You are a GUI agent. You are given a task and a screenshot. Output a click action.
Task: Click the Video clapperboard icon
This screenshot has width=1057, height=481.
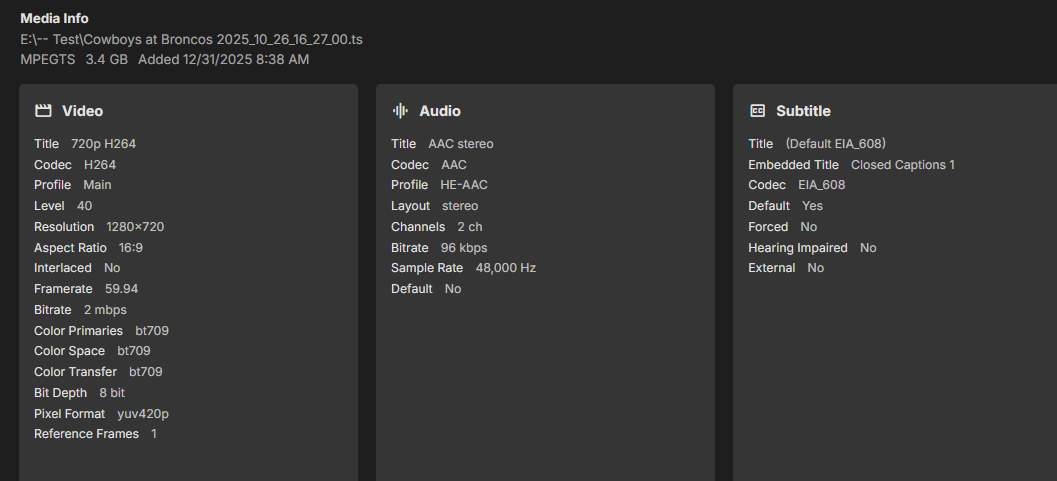coord(43,111)
